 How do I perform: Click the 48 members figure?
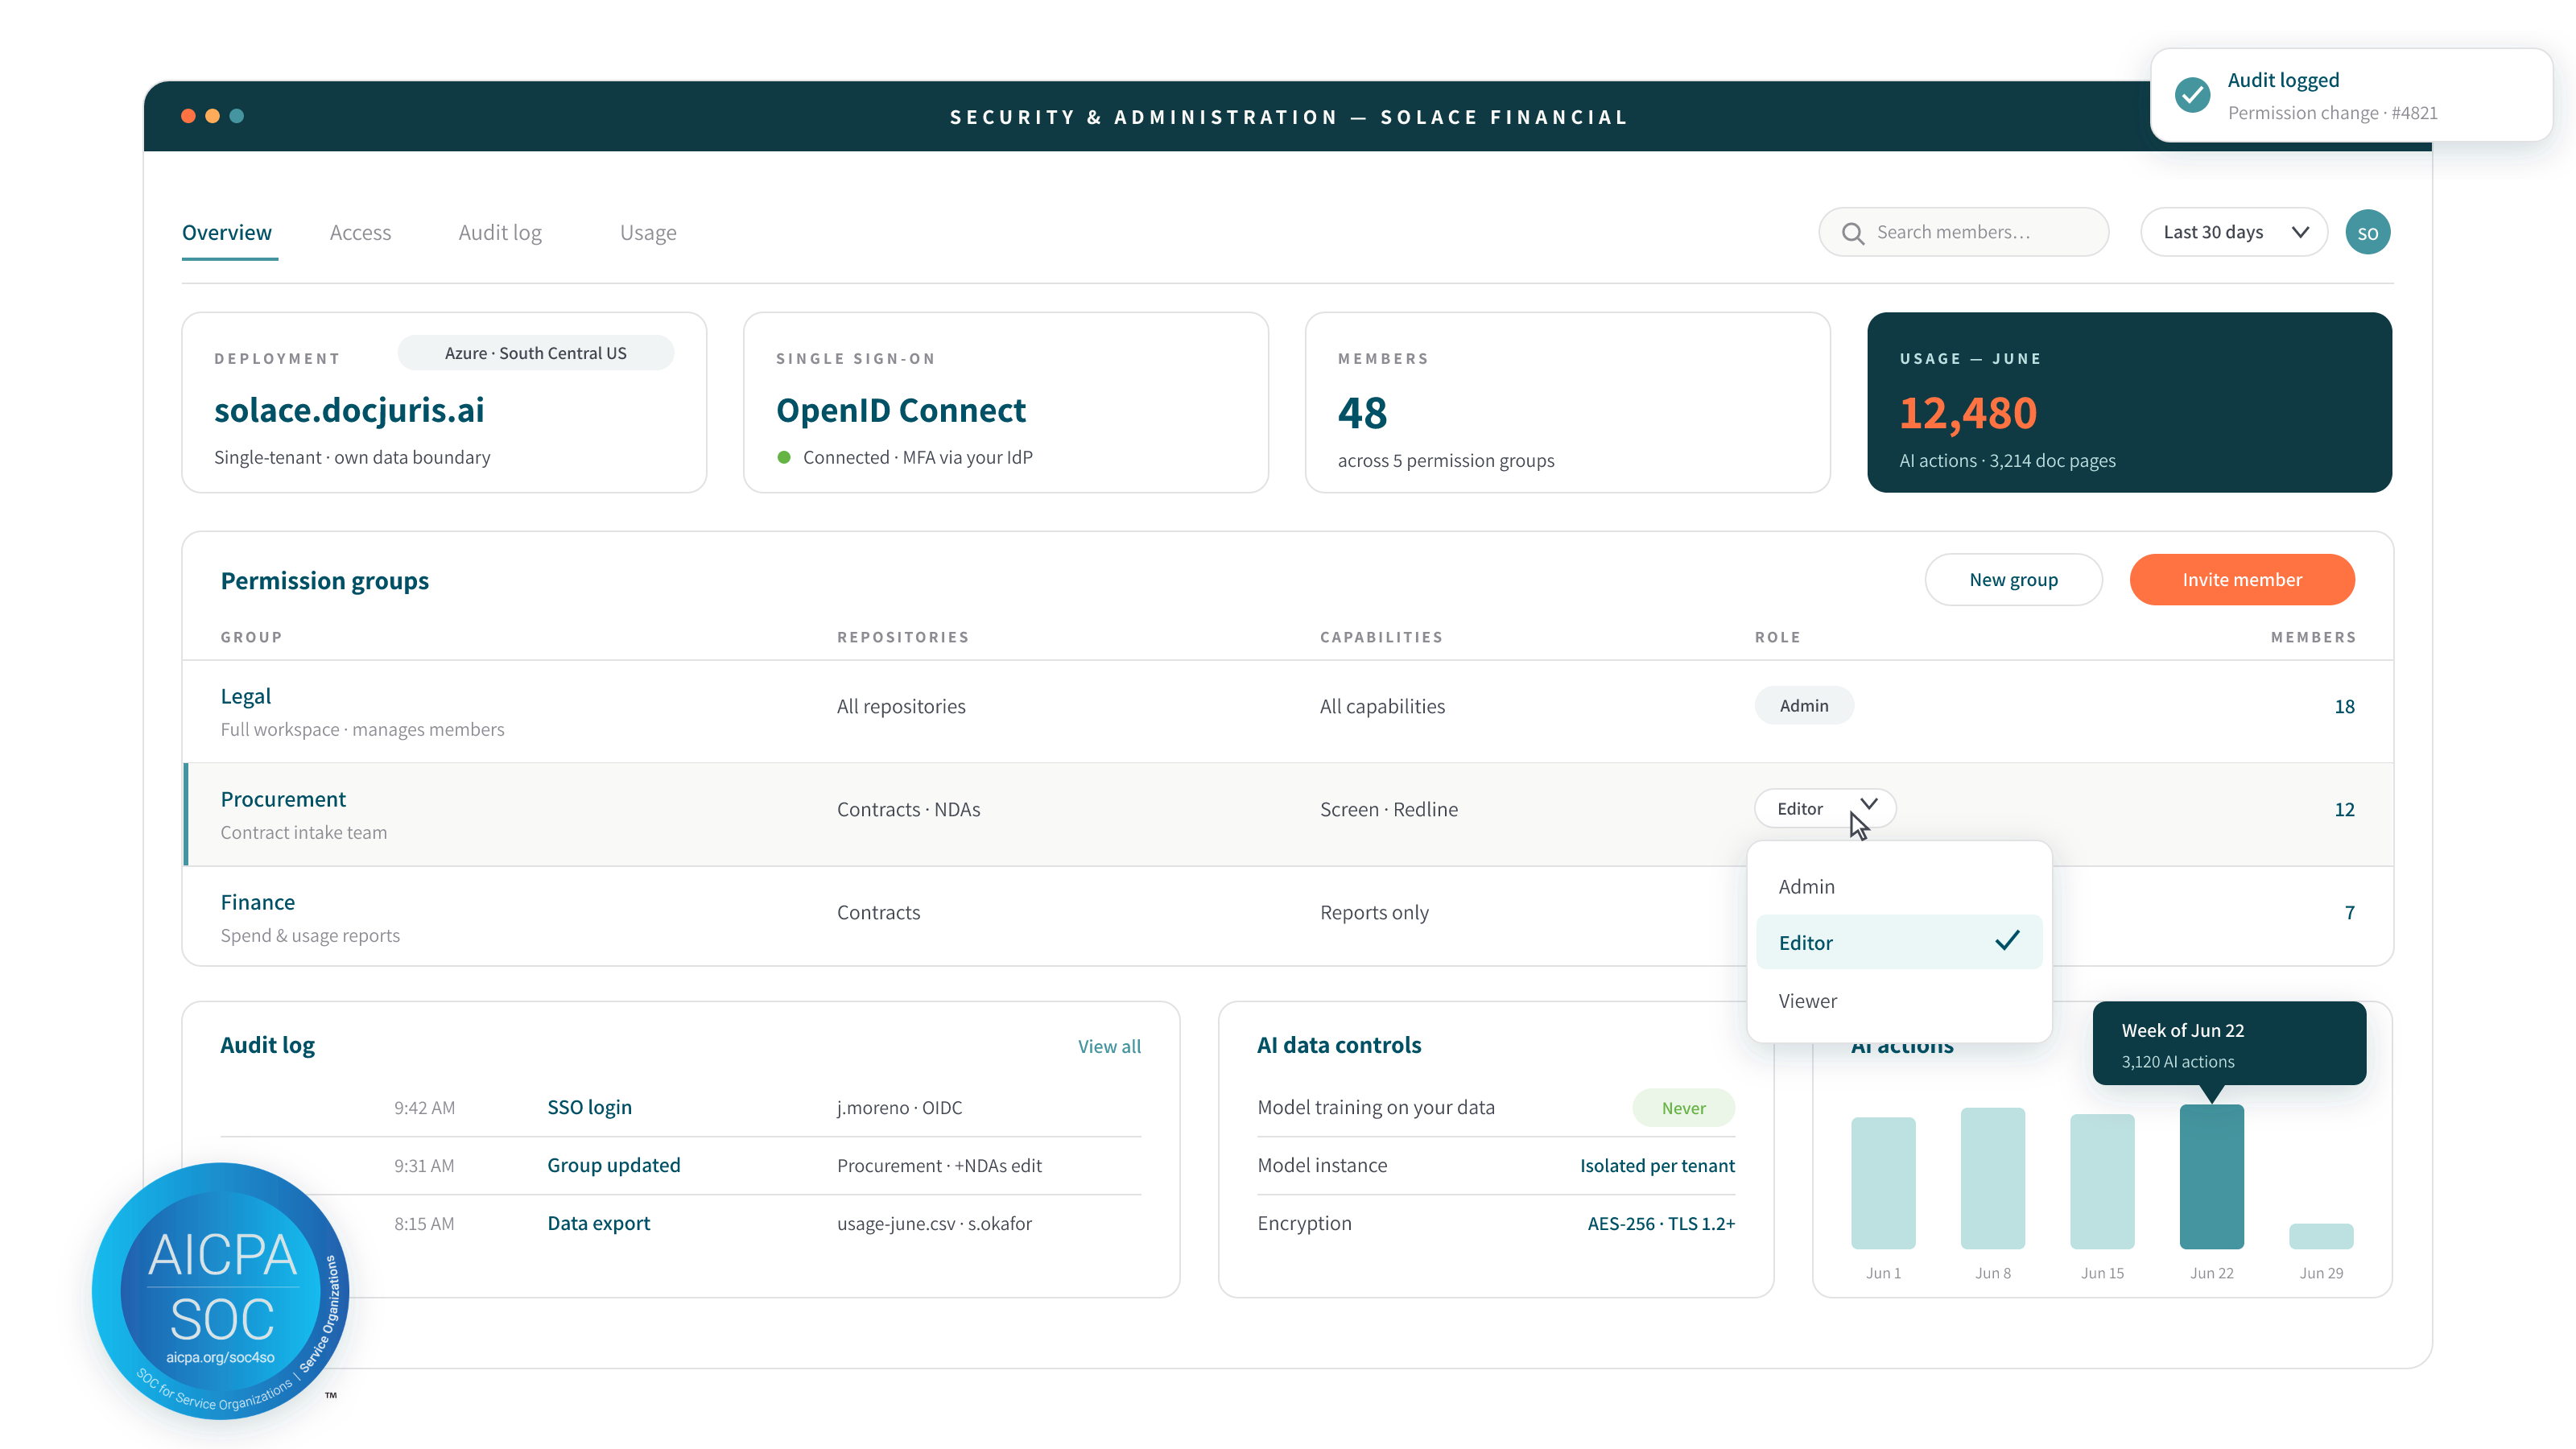click(1362, 412)
